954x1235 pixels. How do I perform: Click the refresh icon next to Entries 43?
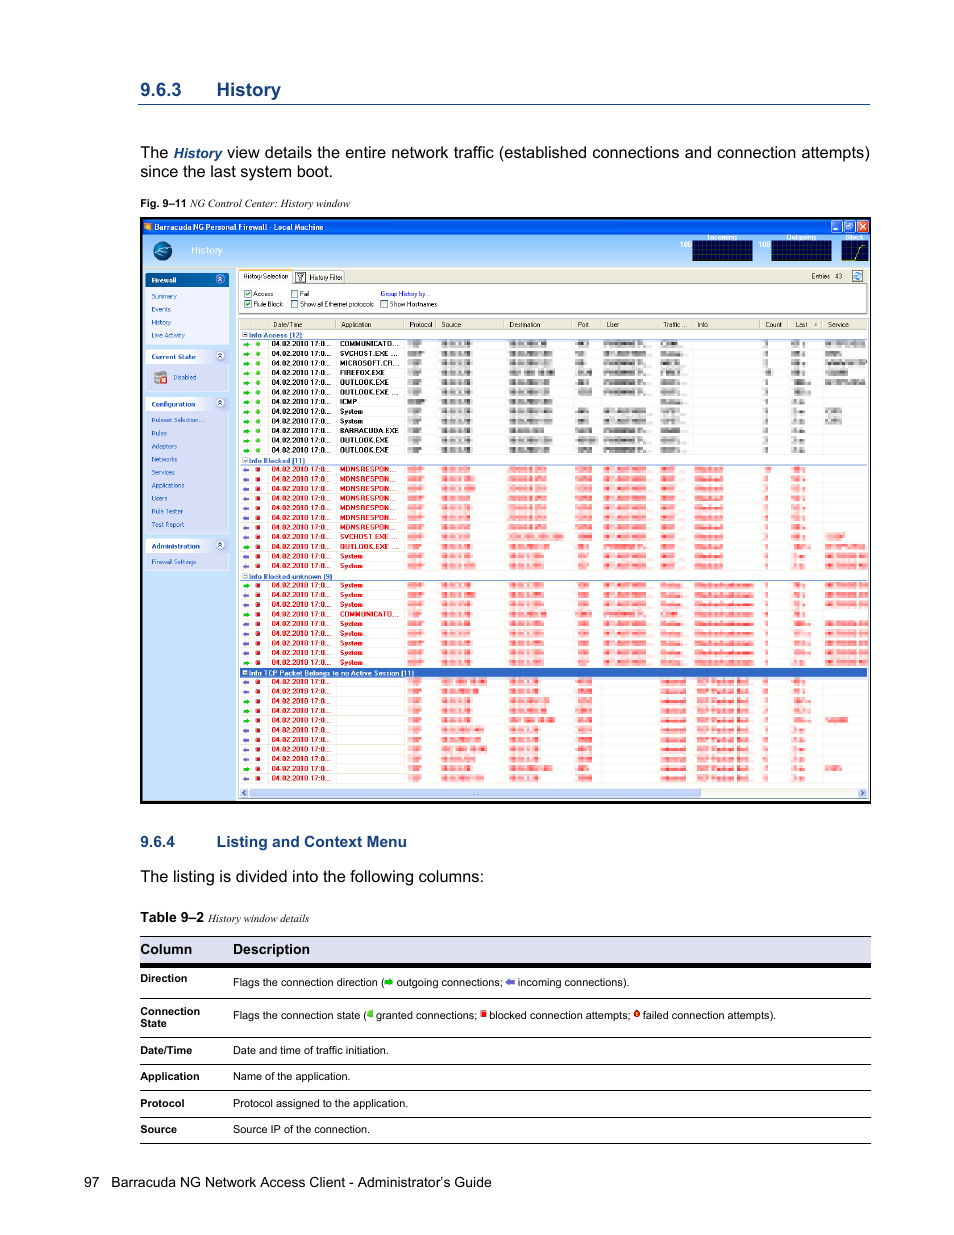tap(857, 276)
